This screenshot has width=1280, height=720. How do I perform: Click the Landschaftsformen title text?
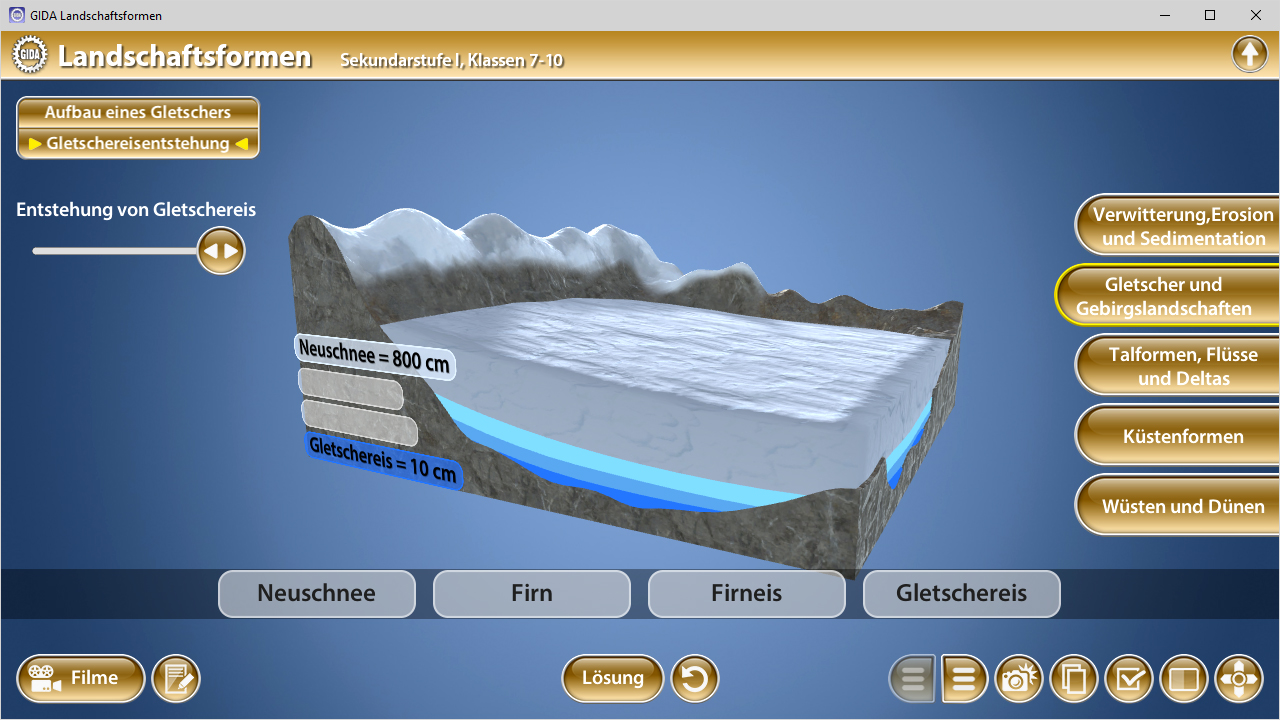coord(185,56)
